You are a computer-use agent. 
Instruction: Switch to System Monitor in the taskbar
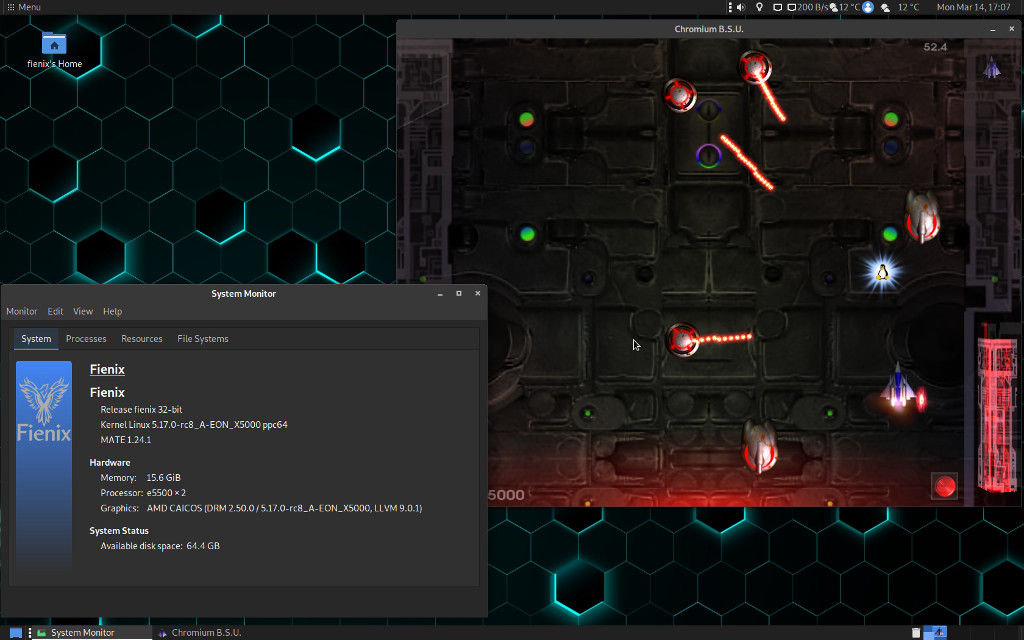pos(92,633)
